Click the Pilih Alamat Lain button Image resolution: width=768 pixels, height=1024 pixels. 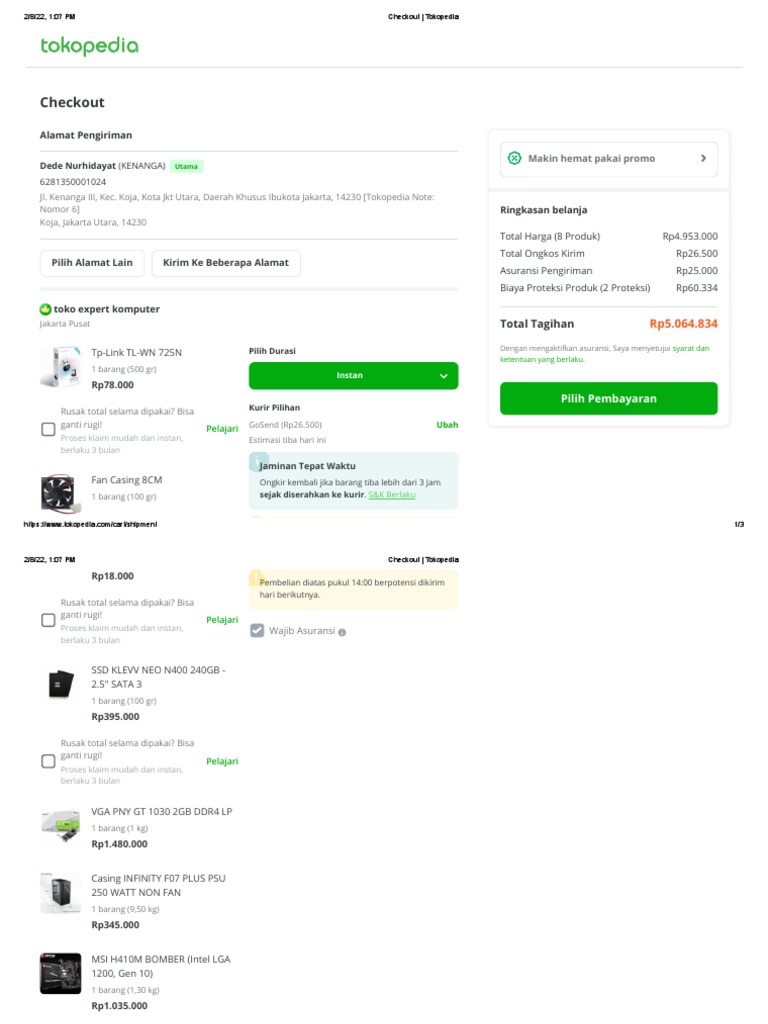tap(92, 263)
